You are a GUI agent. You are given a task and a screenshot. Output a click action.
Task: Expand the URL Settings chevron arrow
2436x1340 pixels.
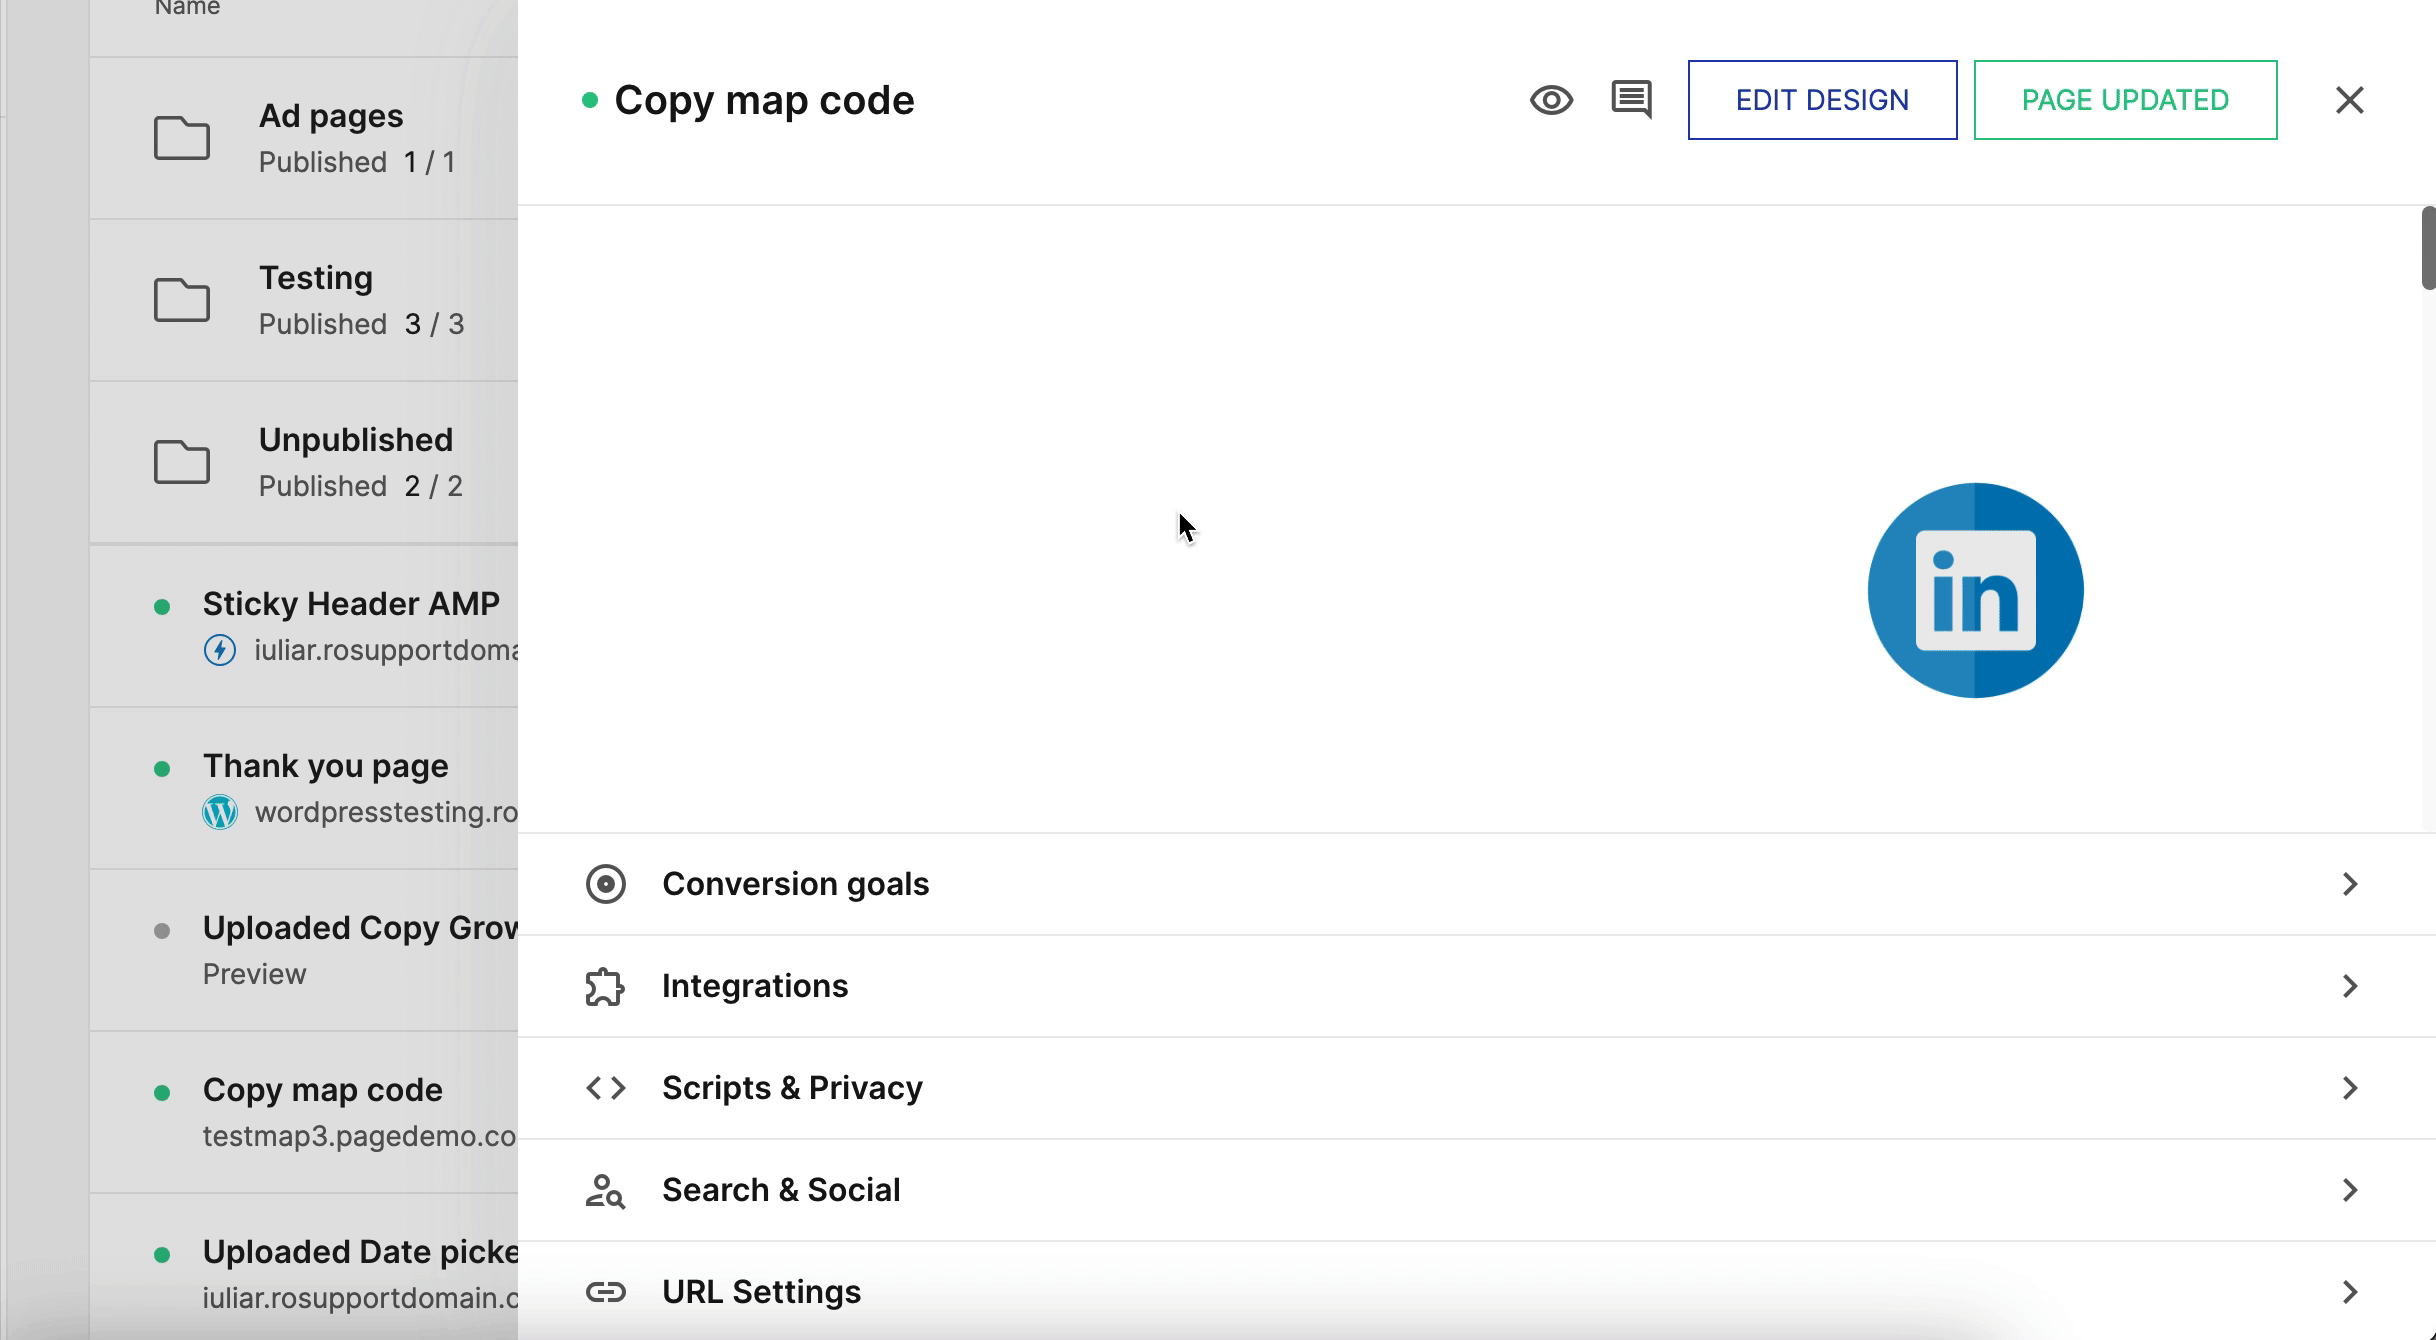(2350, 1292)
